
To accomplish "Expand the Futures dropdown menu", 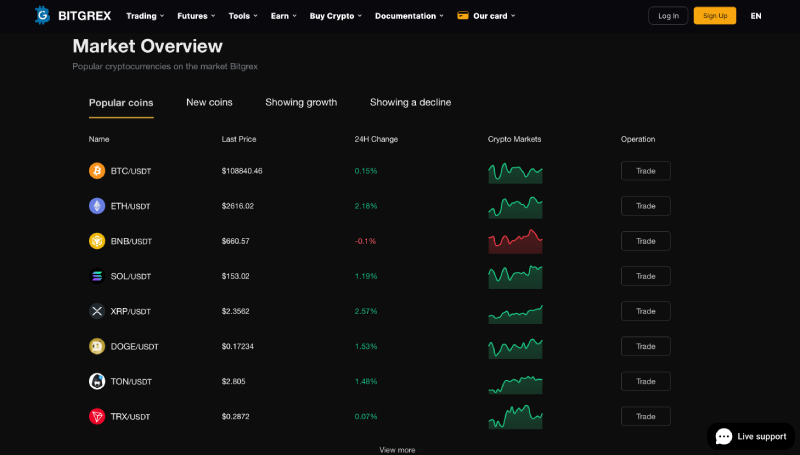I will [x=196, y=16].
